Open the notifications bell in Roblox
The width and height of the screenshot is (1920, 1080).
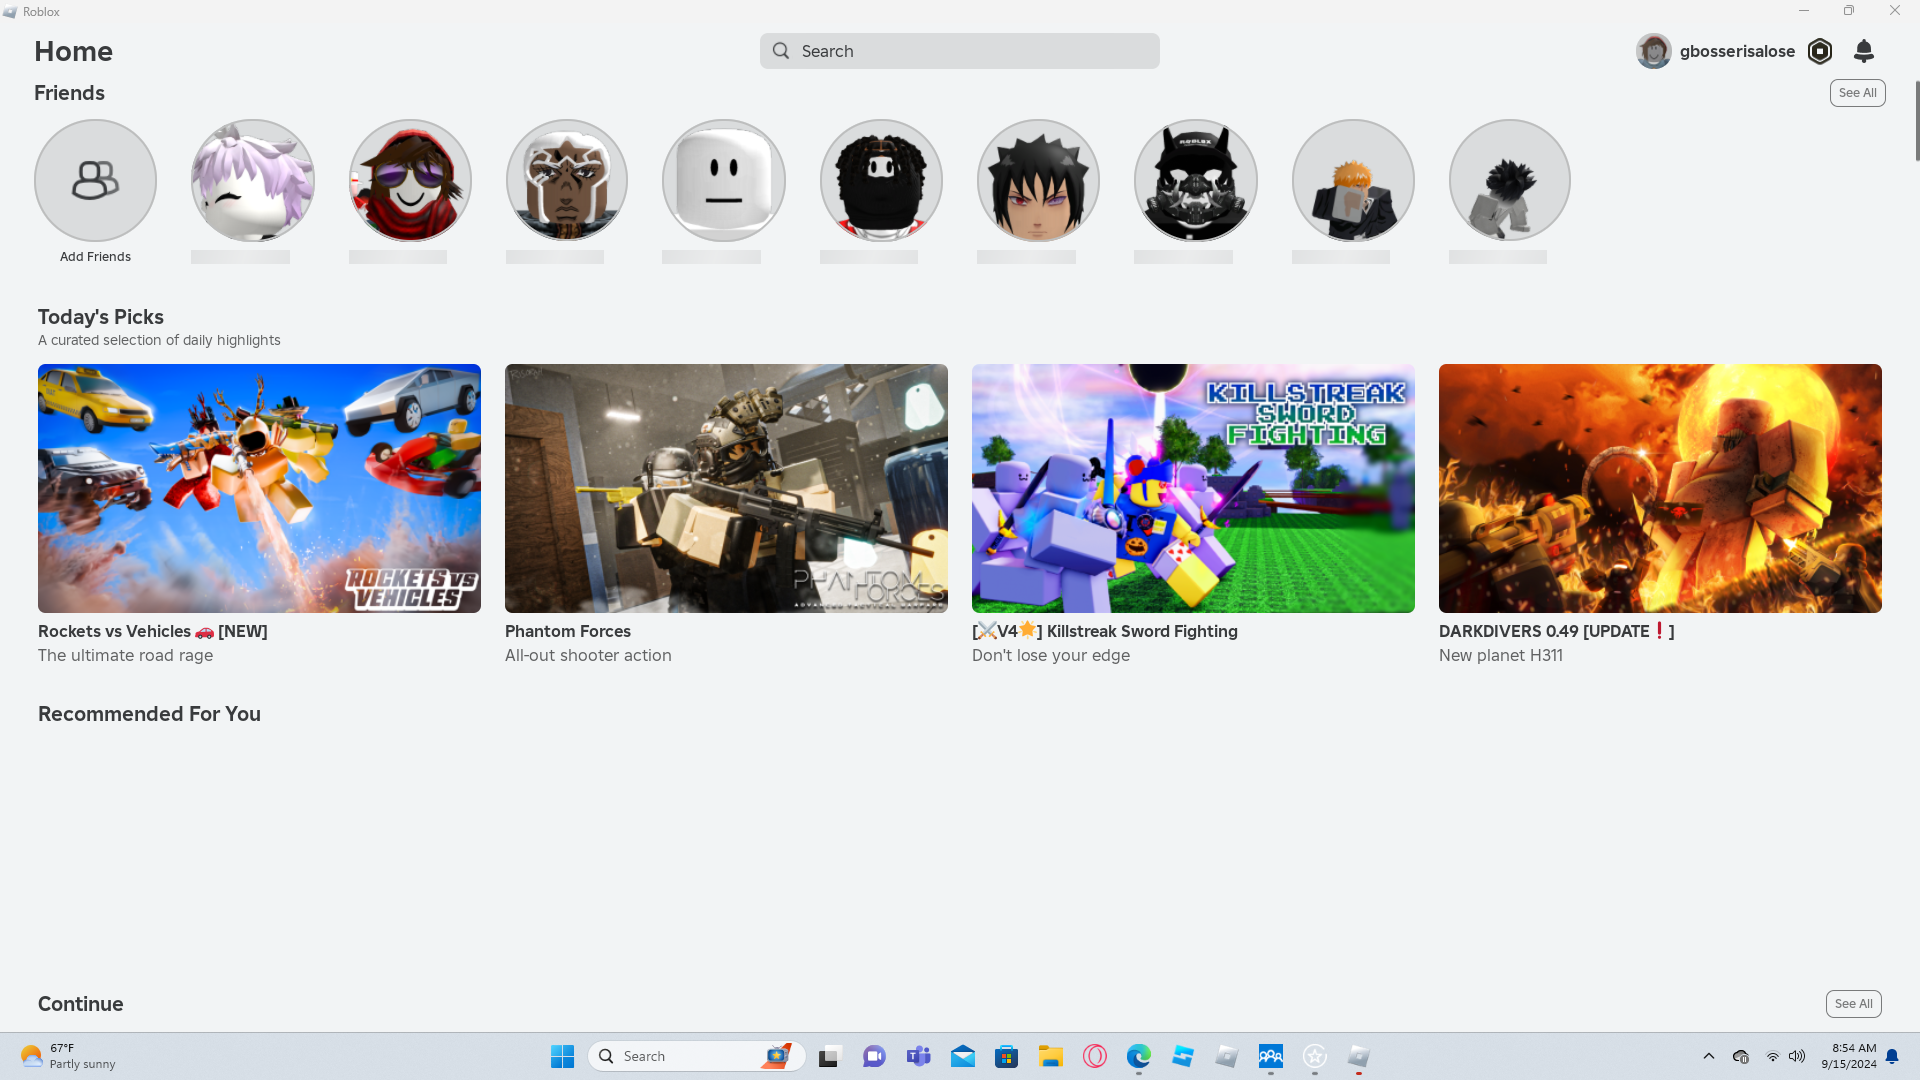tap(1864, 51)
